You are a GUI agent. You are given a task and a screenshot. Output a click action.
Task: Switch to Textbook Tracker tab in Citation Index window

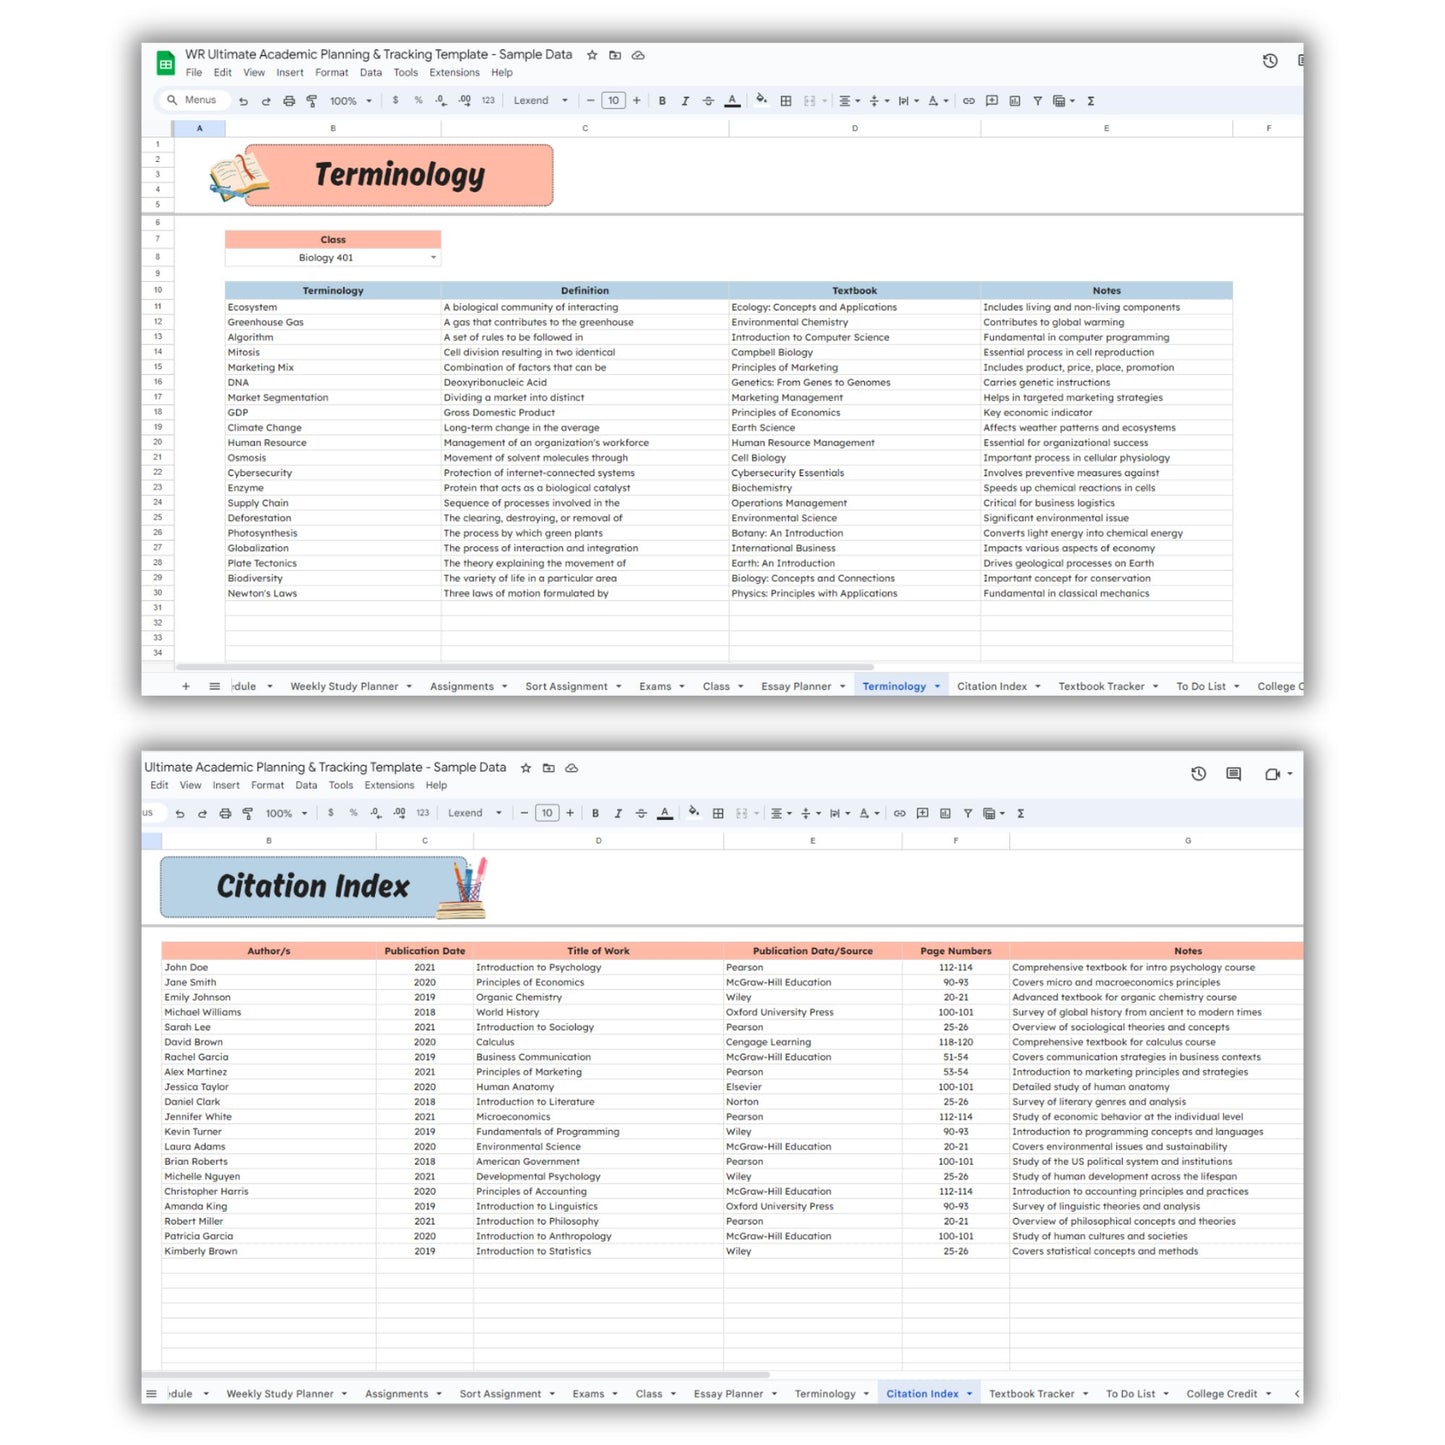[1031, 1394]
